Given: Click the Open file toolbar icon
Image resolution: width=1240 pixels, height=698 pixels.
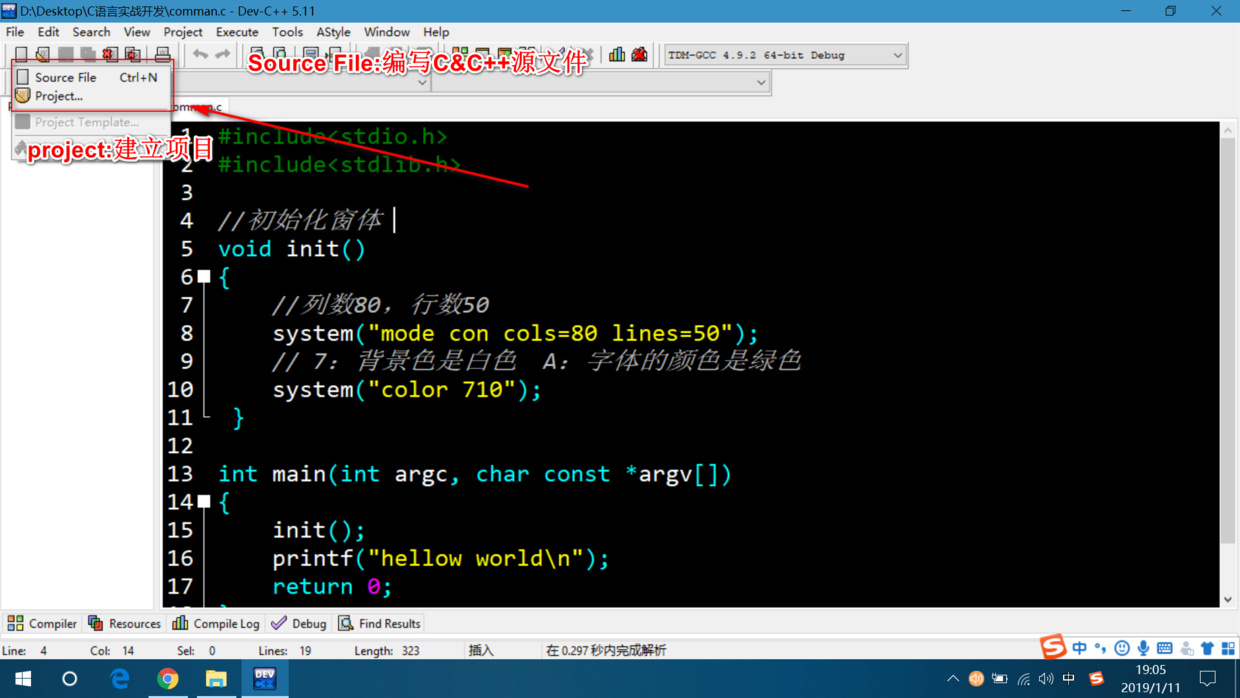Looking at the screenshot, I should click(43, 54).
